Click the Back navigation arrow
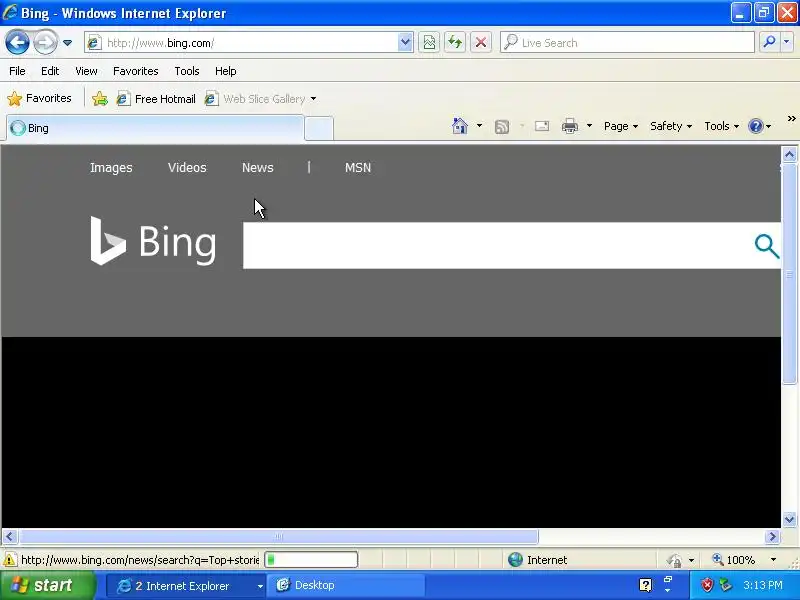Screen dimensions: 800x600 coord(17,42)
